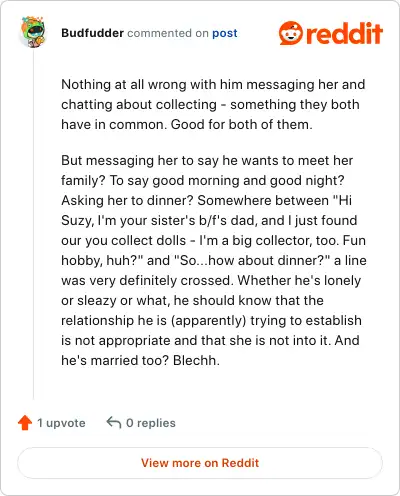Click the vertical comment thread line
The width and height of the screenshot is (400, 496).
[x=33, y=224]
